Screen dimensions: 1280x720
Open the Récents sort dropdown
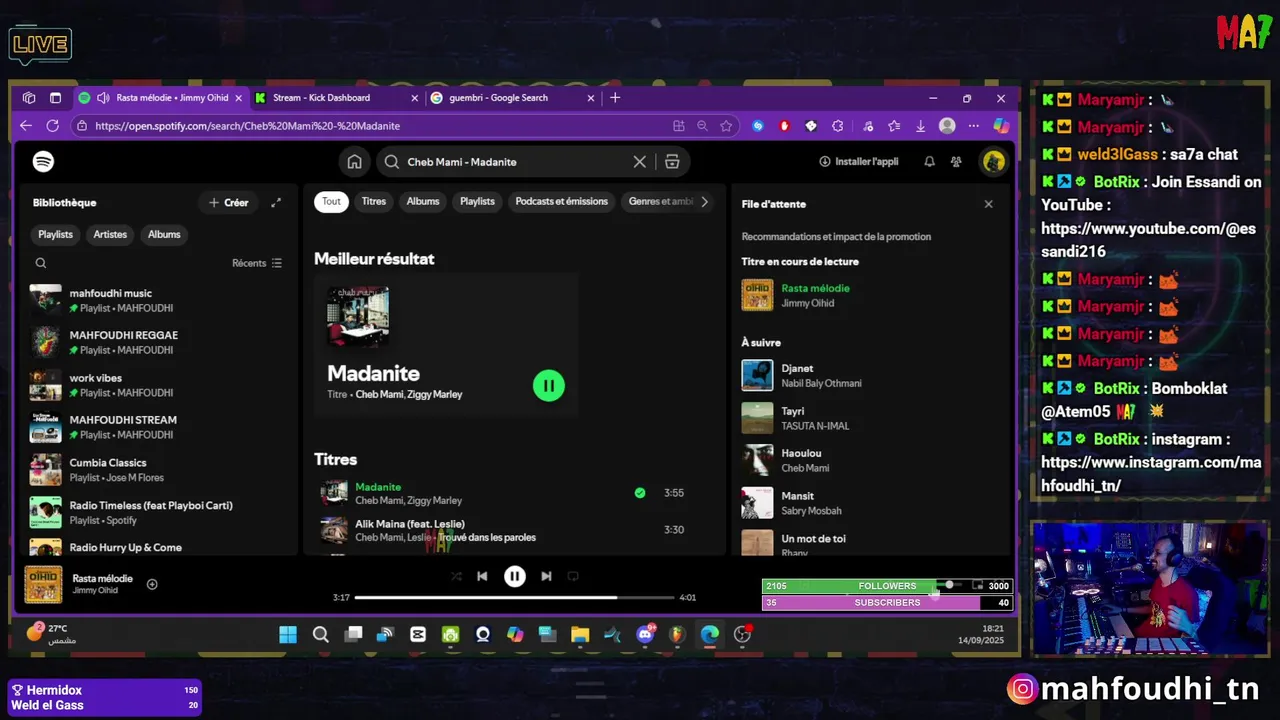pos(257,263)
